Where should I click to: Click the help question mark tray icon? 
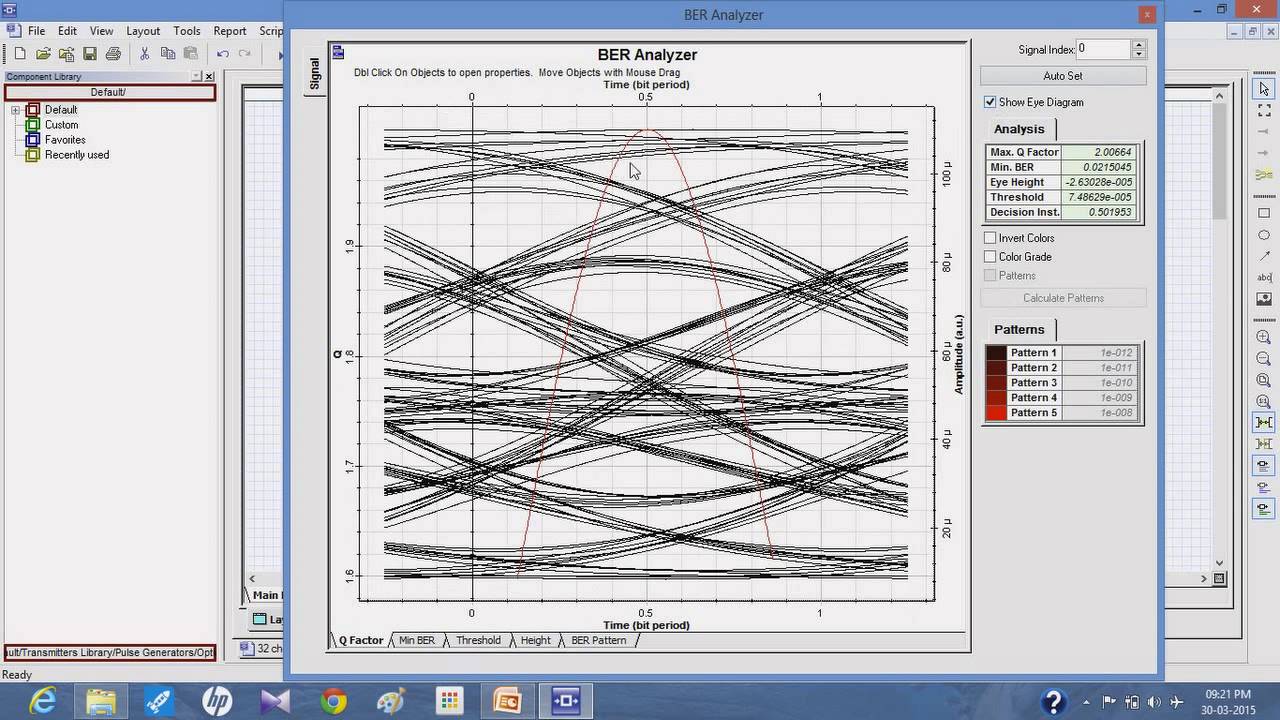point(1053,701)
